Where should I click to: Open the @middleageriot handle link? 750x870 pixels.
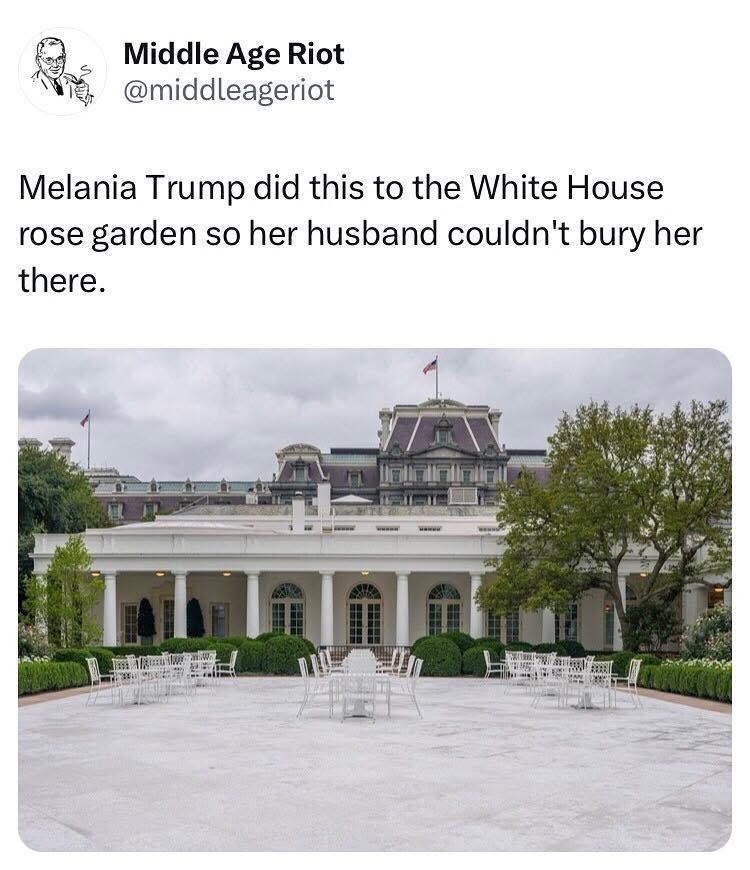[229, 90]
